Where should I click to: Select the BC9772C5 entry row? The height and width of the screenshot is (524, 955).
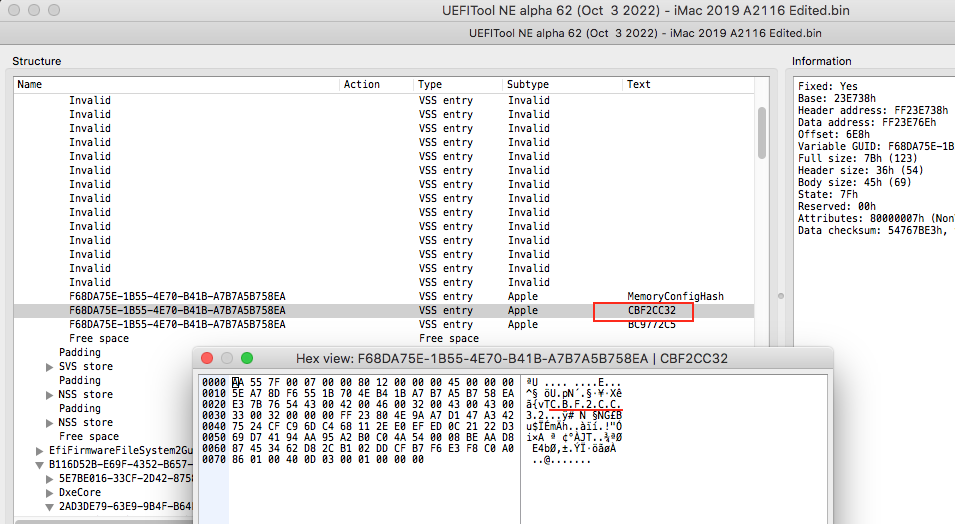tap(384, 325)
